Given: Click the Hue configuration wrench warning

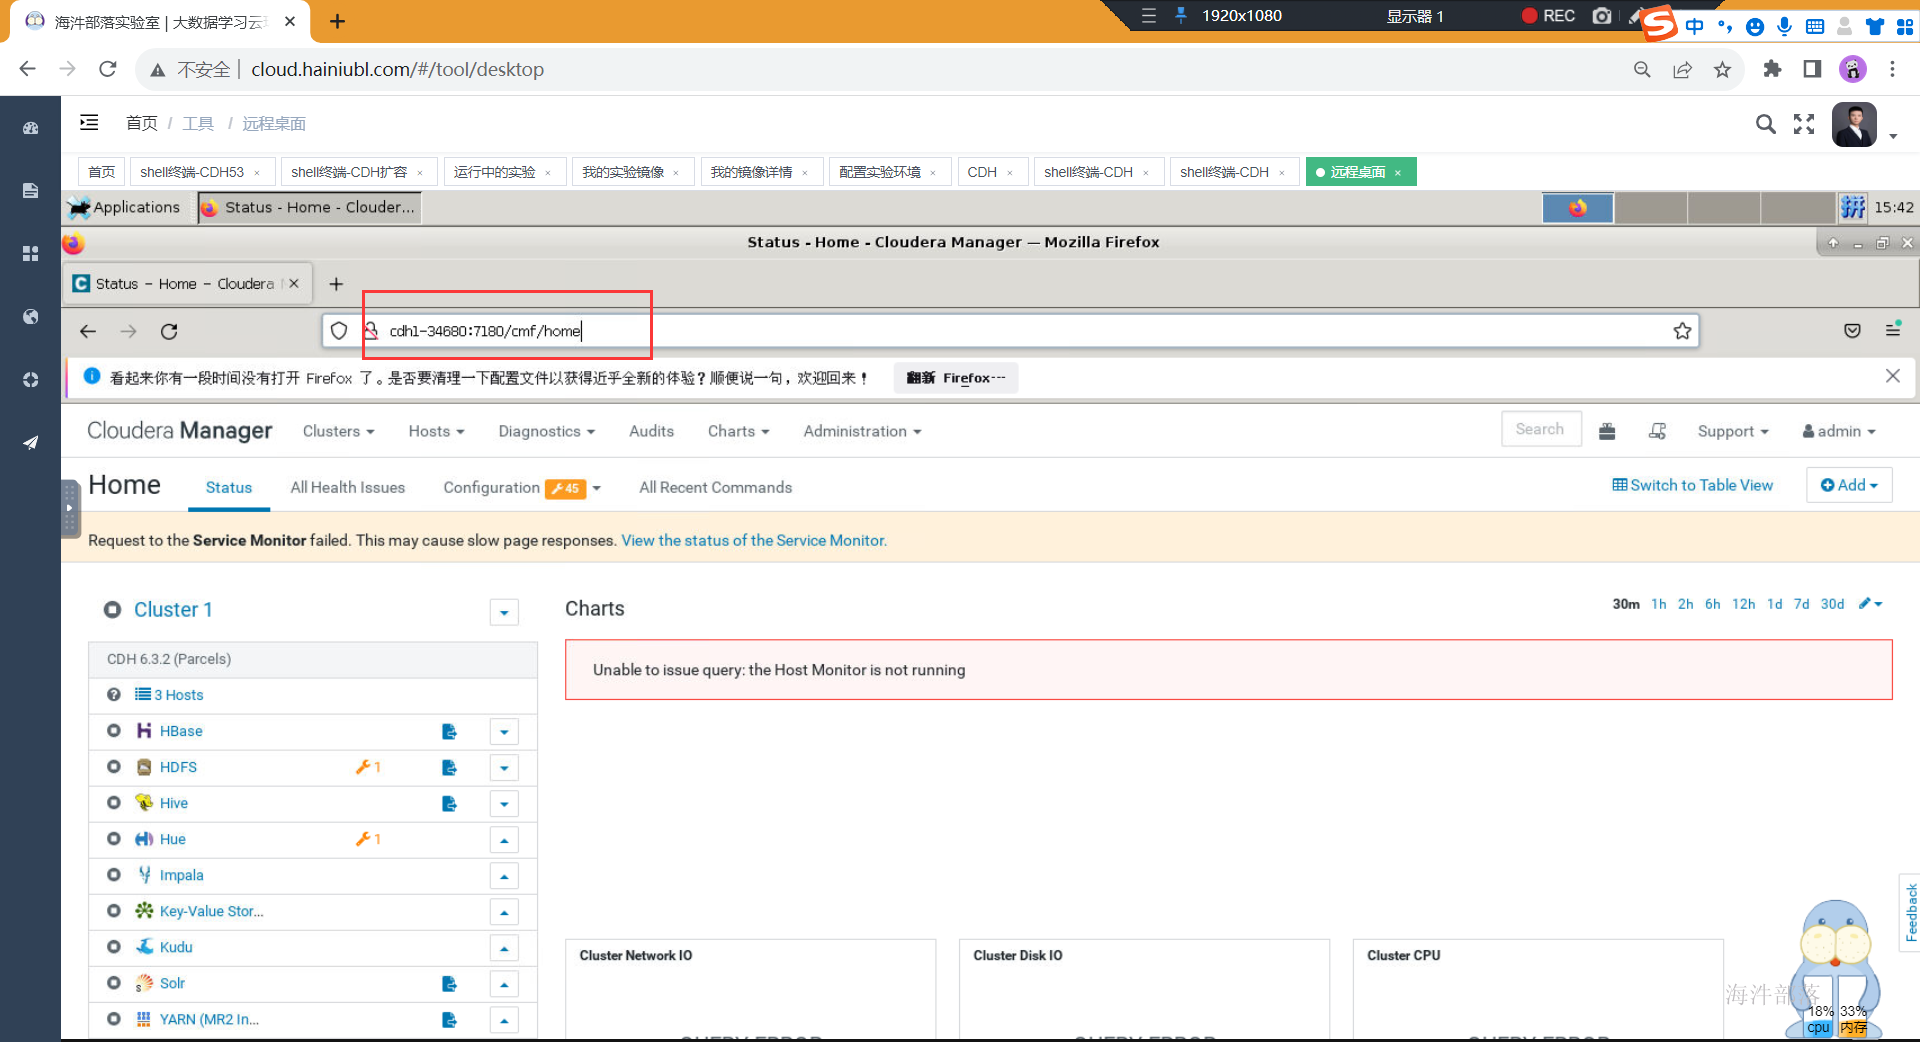Looking at the screenshot, I should click(x=368, y=839).
